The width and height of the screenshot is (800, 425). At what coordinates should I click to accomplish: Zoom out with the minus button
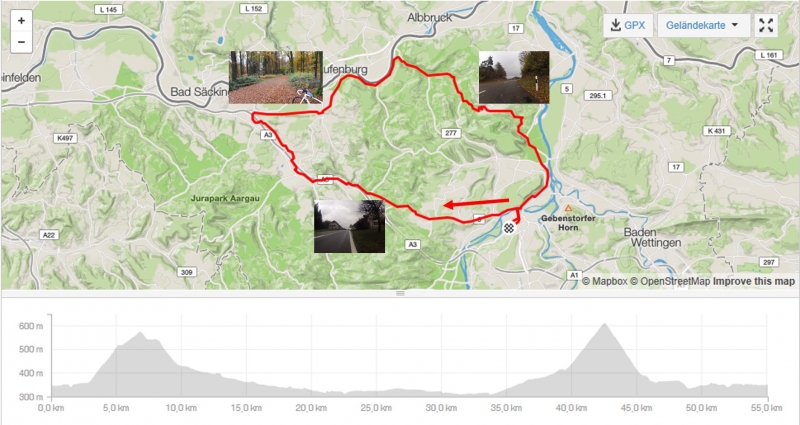21,42
